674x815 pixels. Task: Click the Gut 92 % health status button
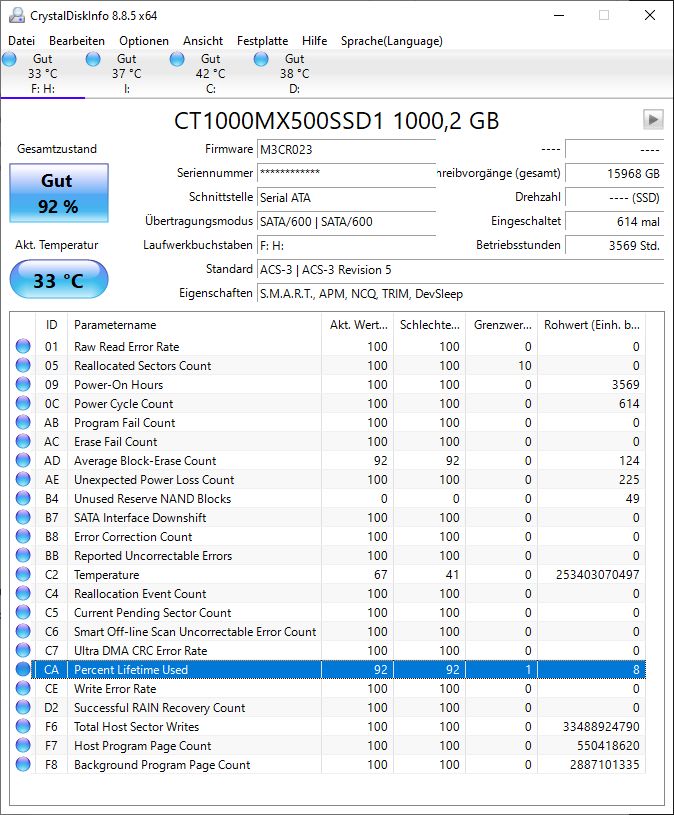tap(59, 193)
